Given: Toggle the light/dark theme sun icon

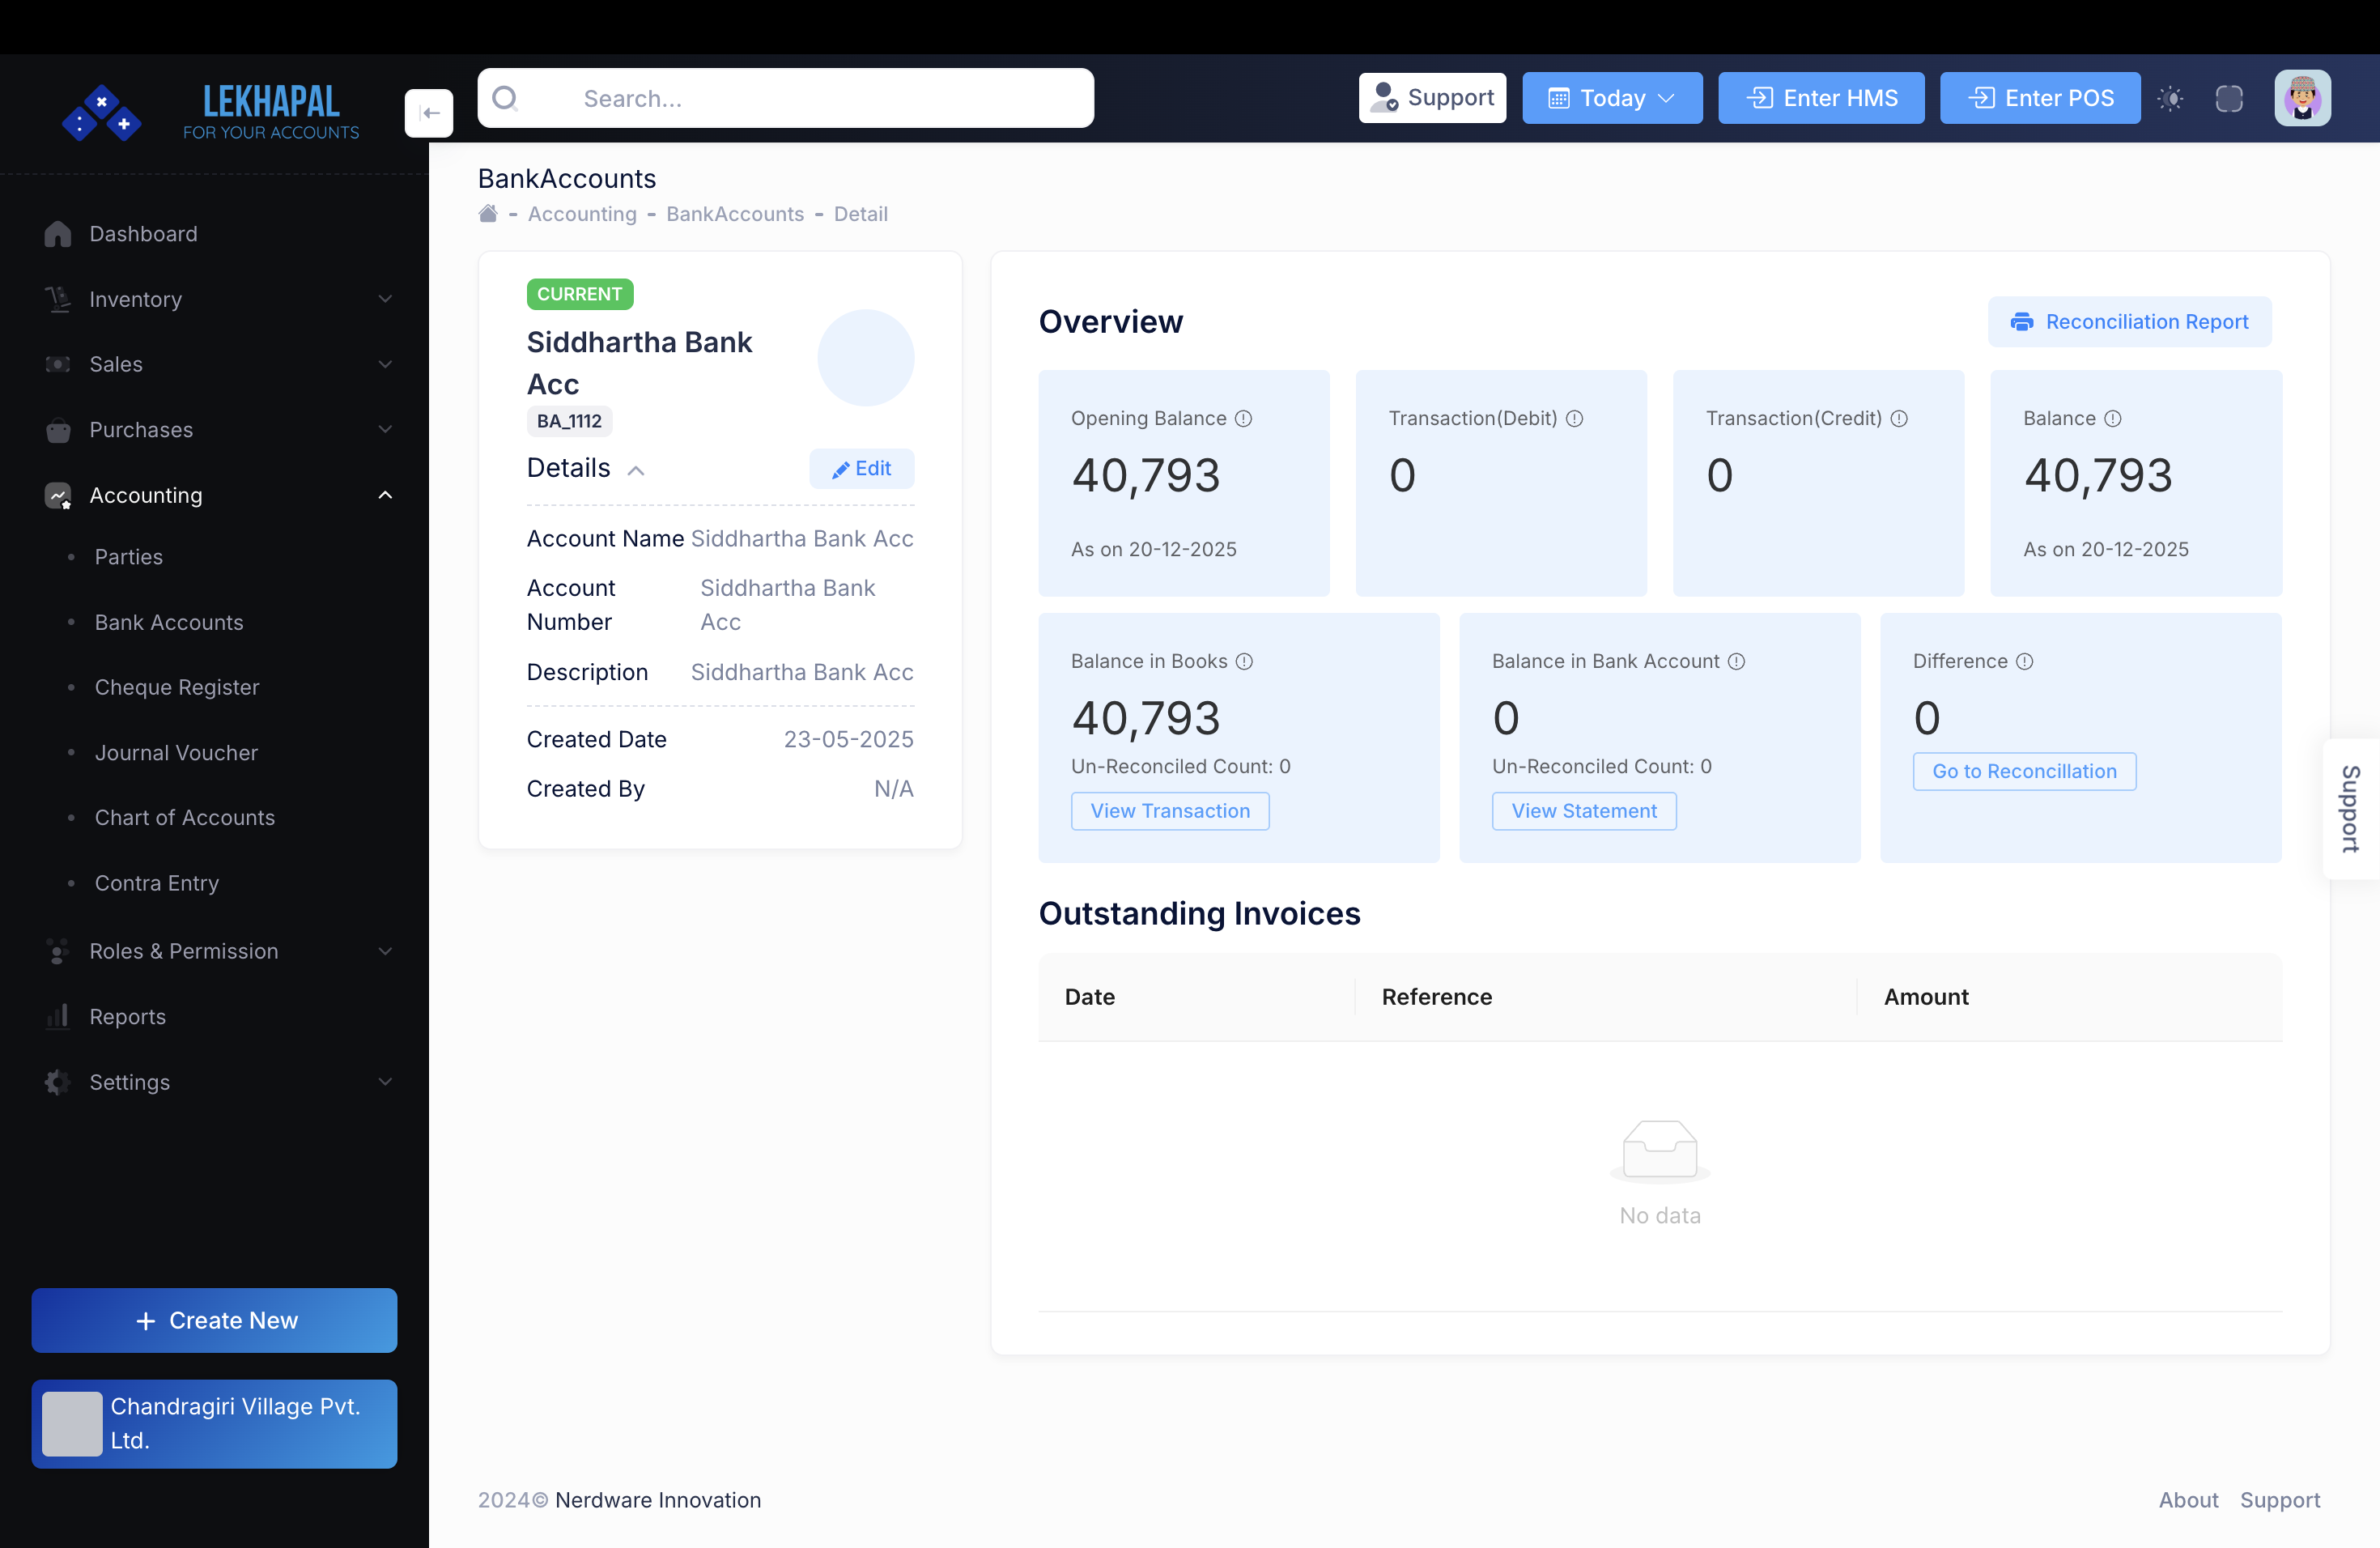Looking at the screenshot, I should (2170, 98).
